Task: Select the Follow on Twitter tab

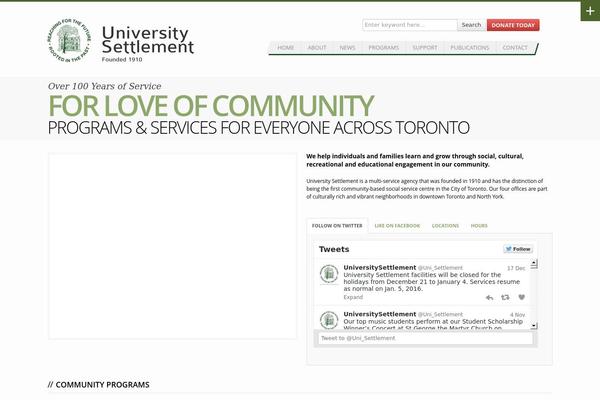Action: point(337,226)
